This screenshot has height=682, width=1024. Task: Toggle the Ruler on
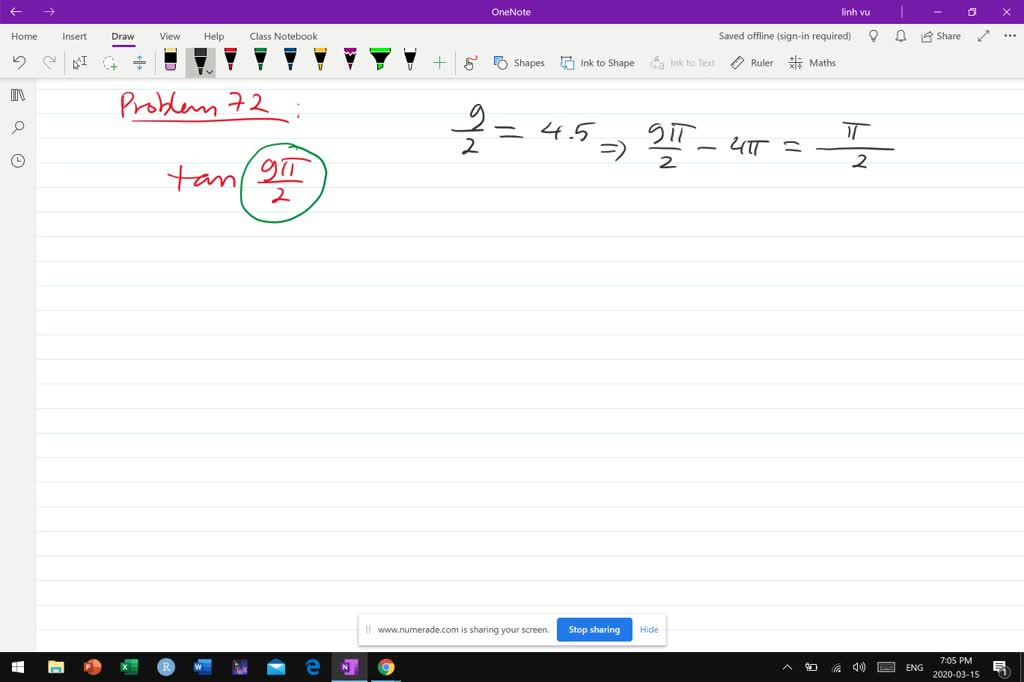pyautogui.click(x=750, y=62)
